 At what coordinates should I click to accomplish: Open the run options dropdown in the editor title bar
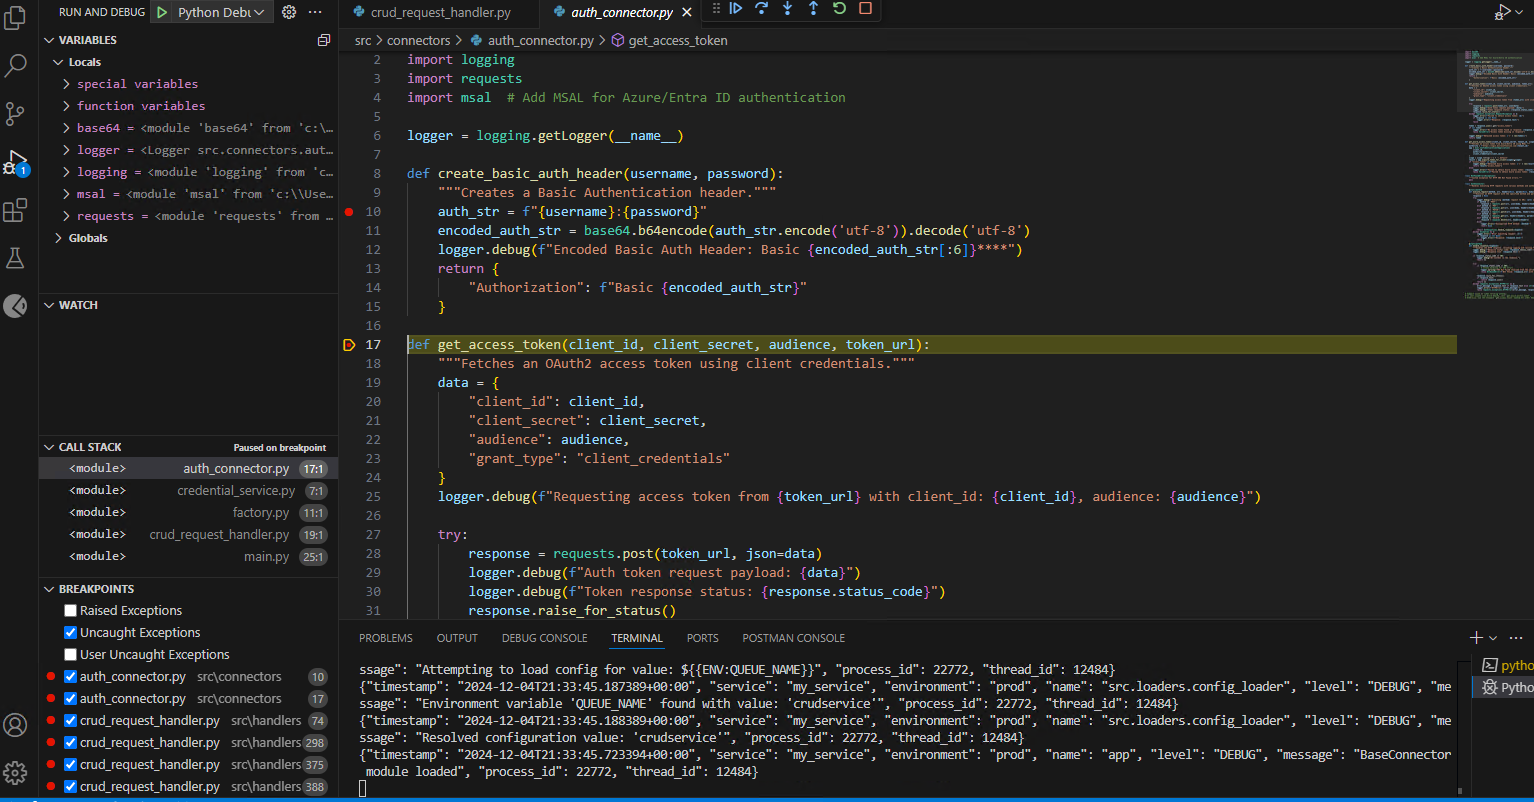tap(1521, 12)
